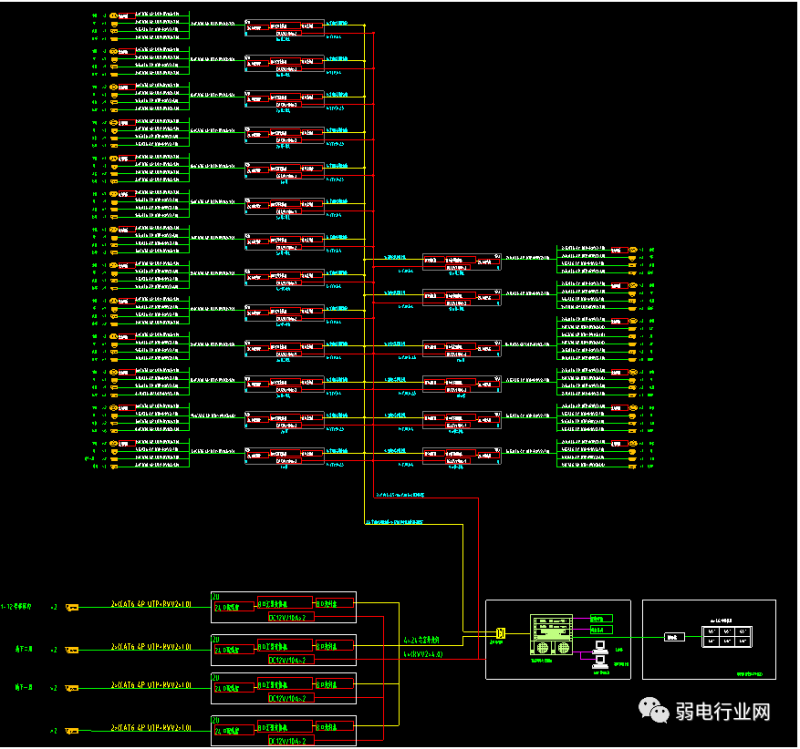
Task: Select the topmost switch box in right column
Action: point(460,262)
